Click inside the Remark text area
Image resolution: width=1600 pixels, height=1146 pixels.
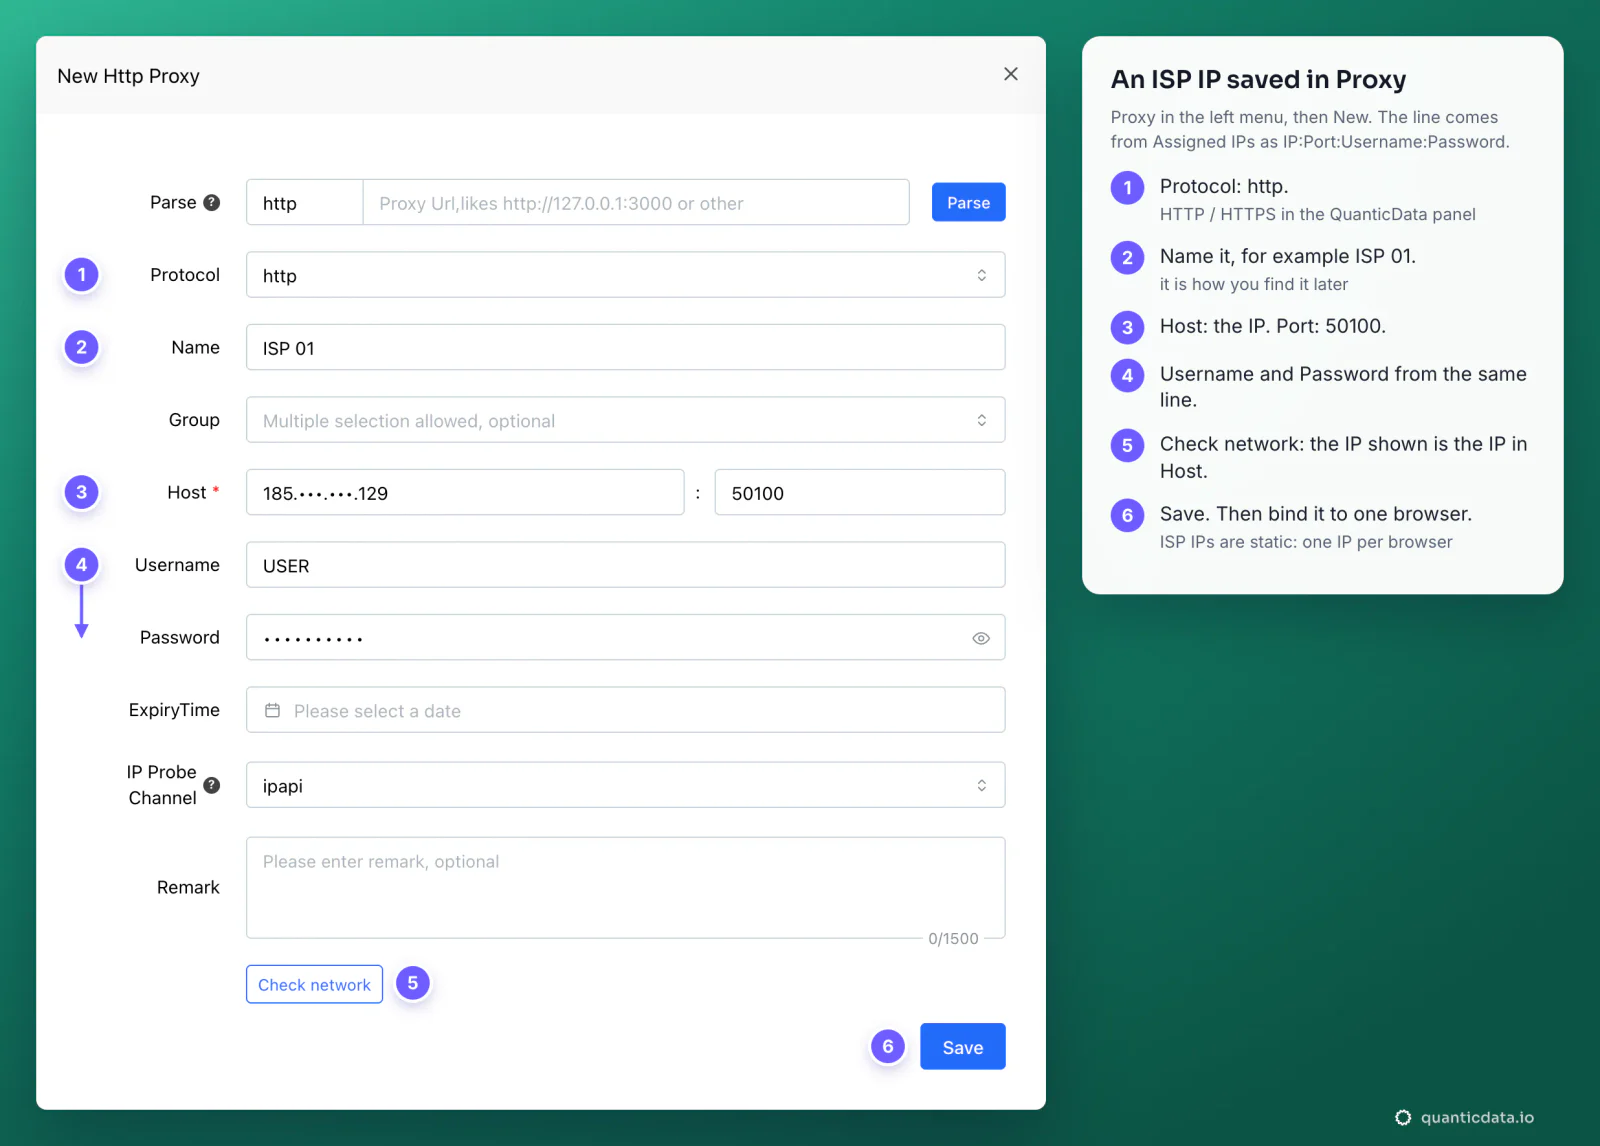point(626,888)
